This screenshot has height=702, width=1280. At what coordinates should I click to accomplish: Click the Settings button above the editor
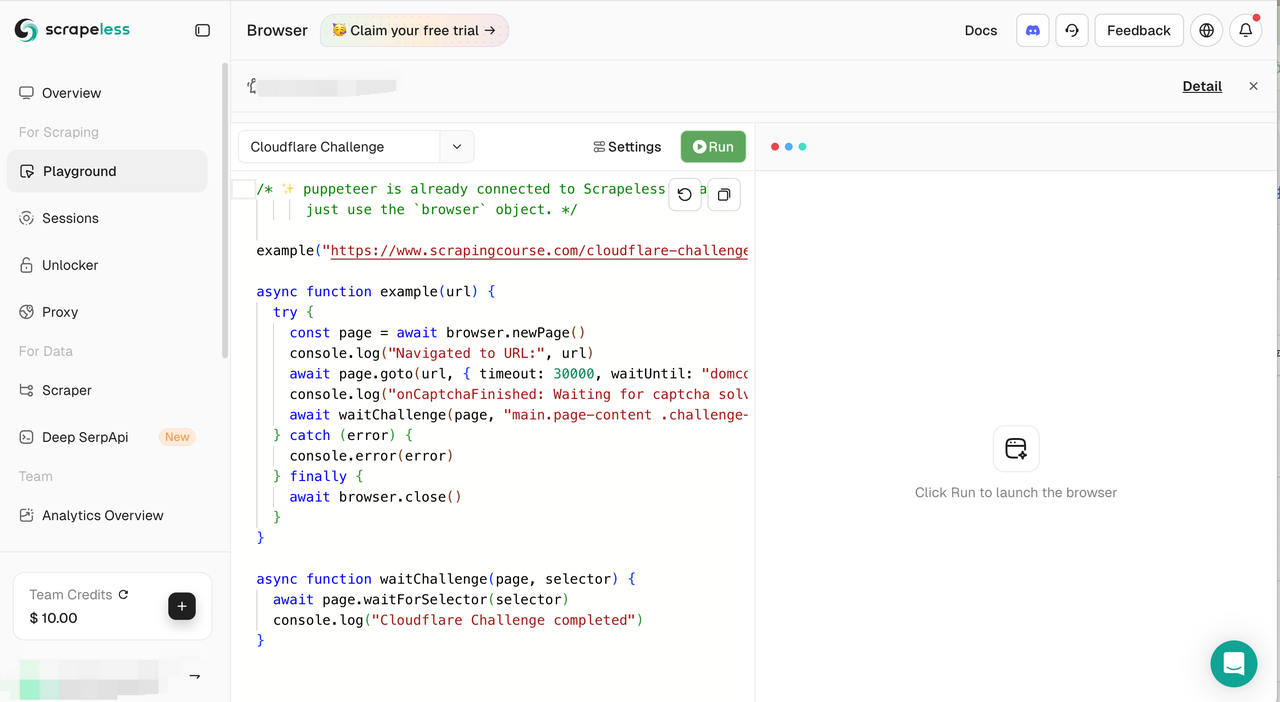627,147
